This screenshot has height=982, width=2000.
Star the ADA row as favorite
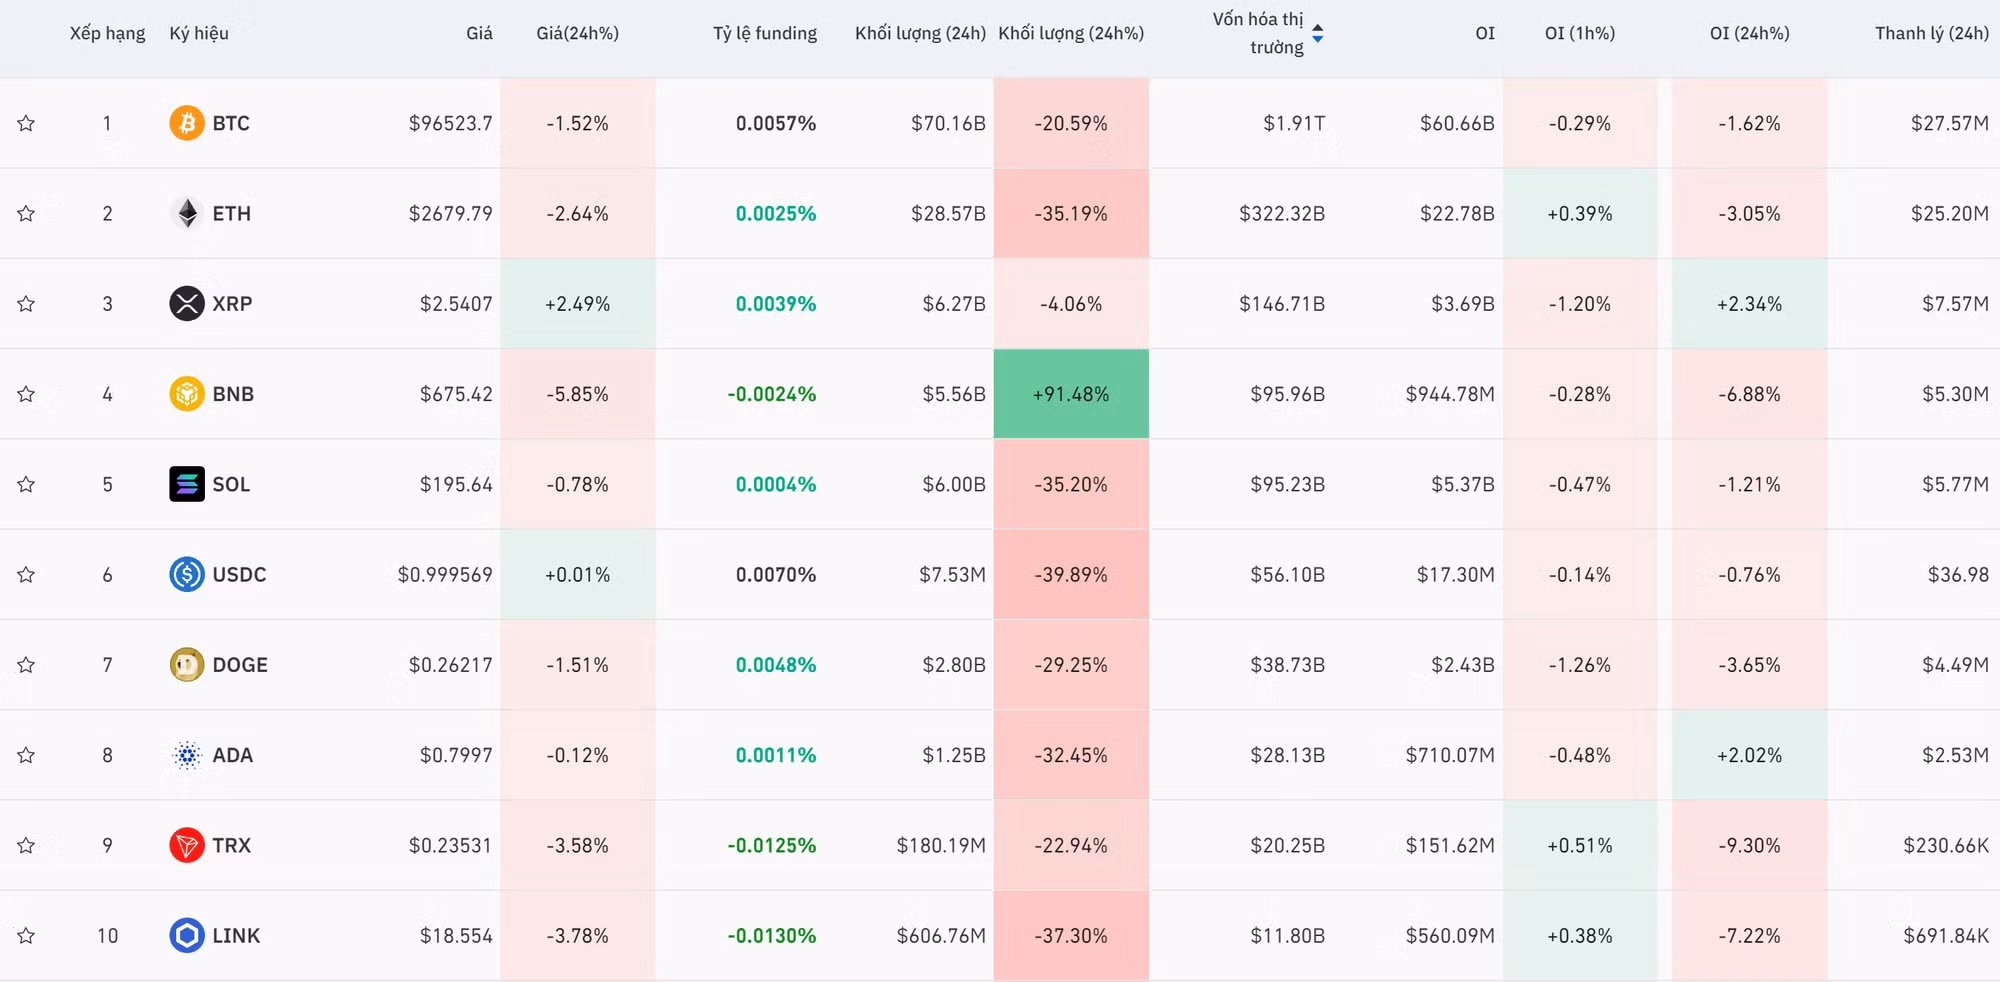click(x=26, y=755)
